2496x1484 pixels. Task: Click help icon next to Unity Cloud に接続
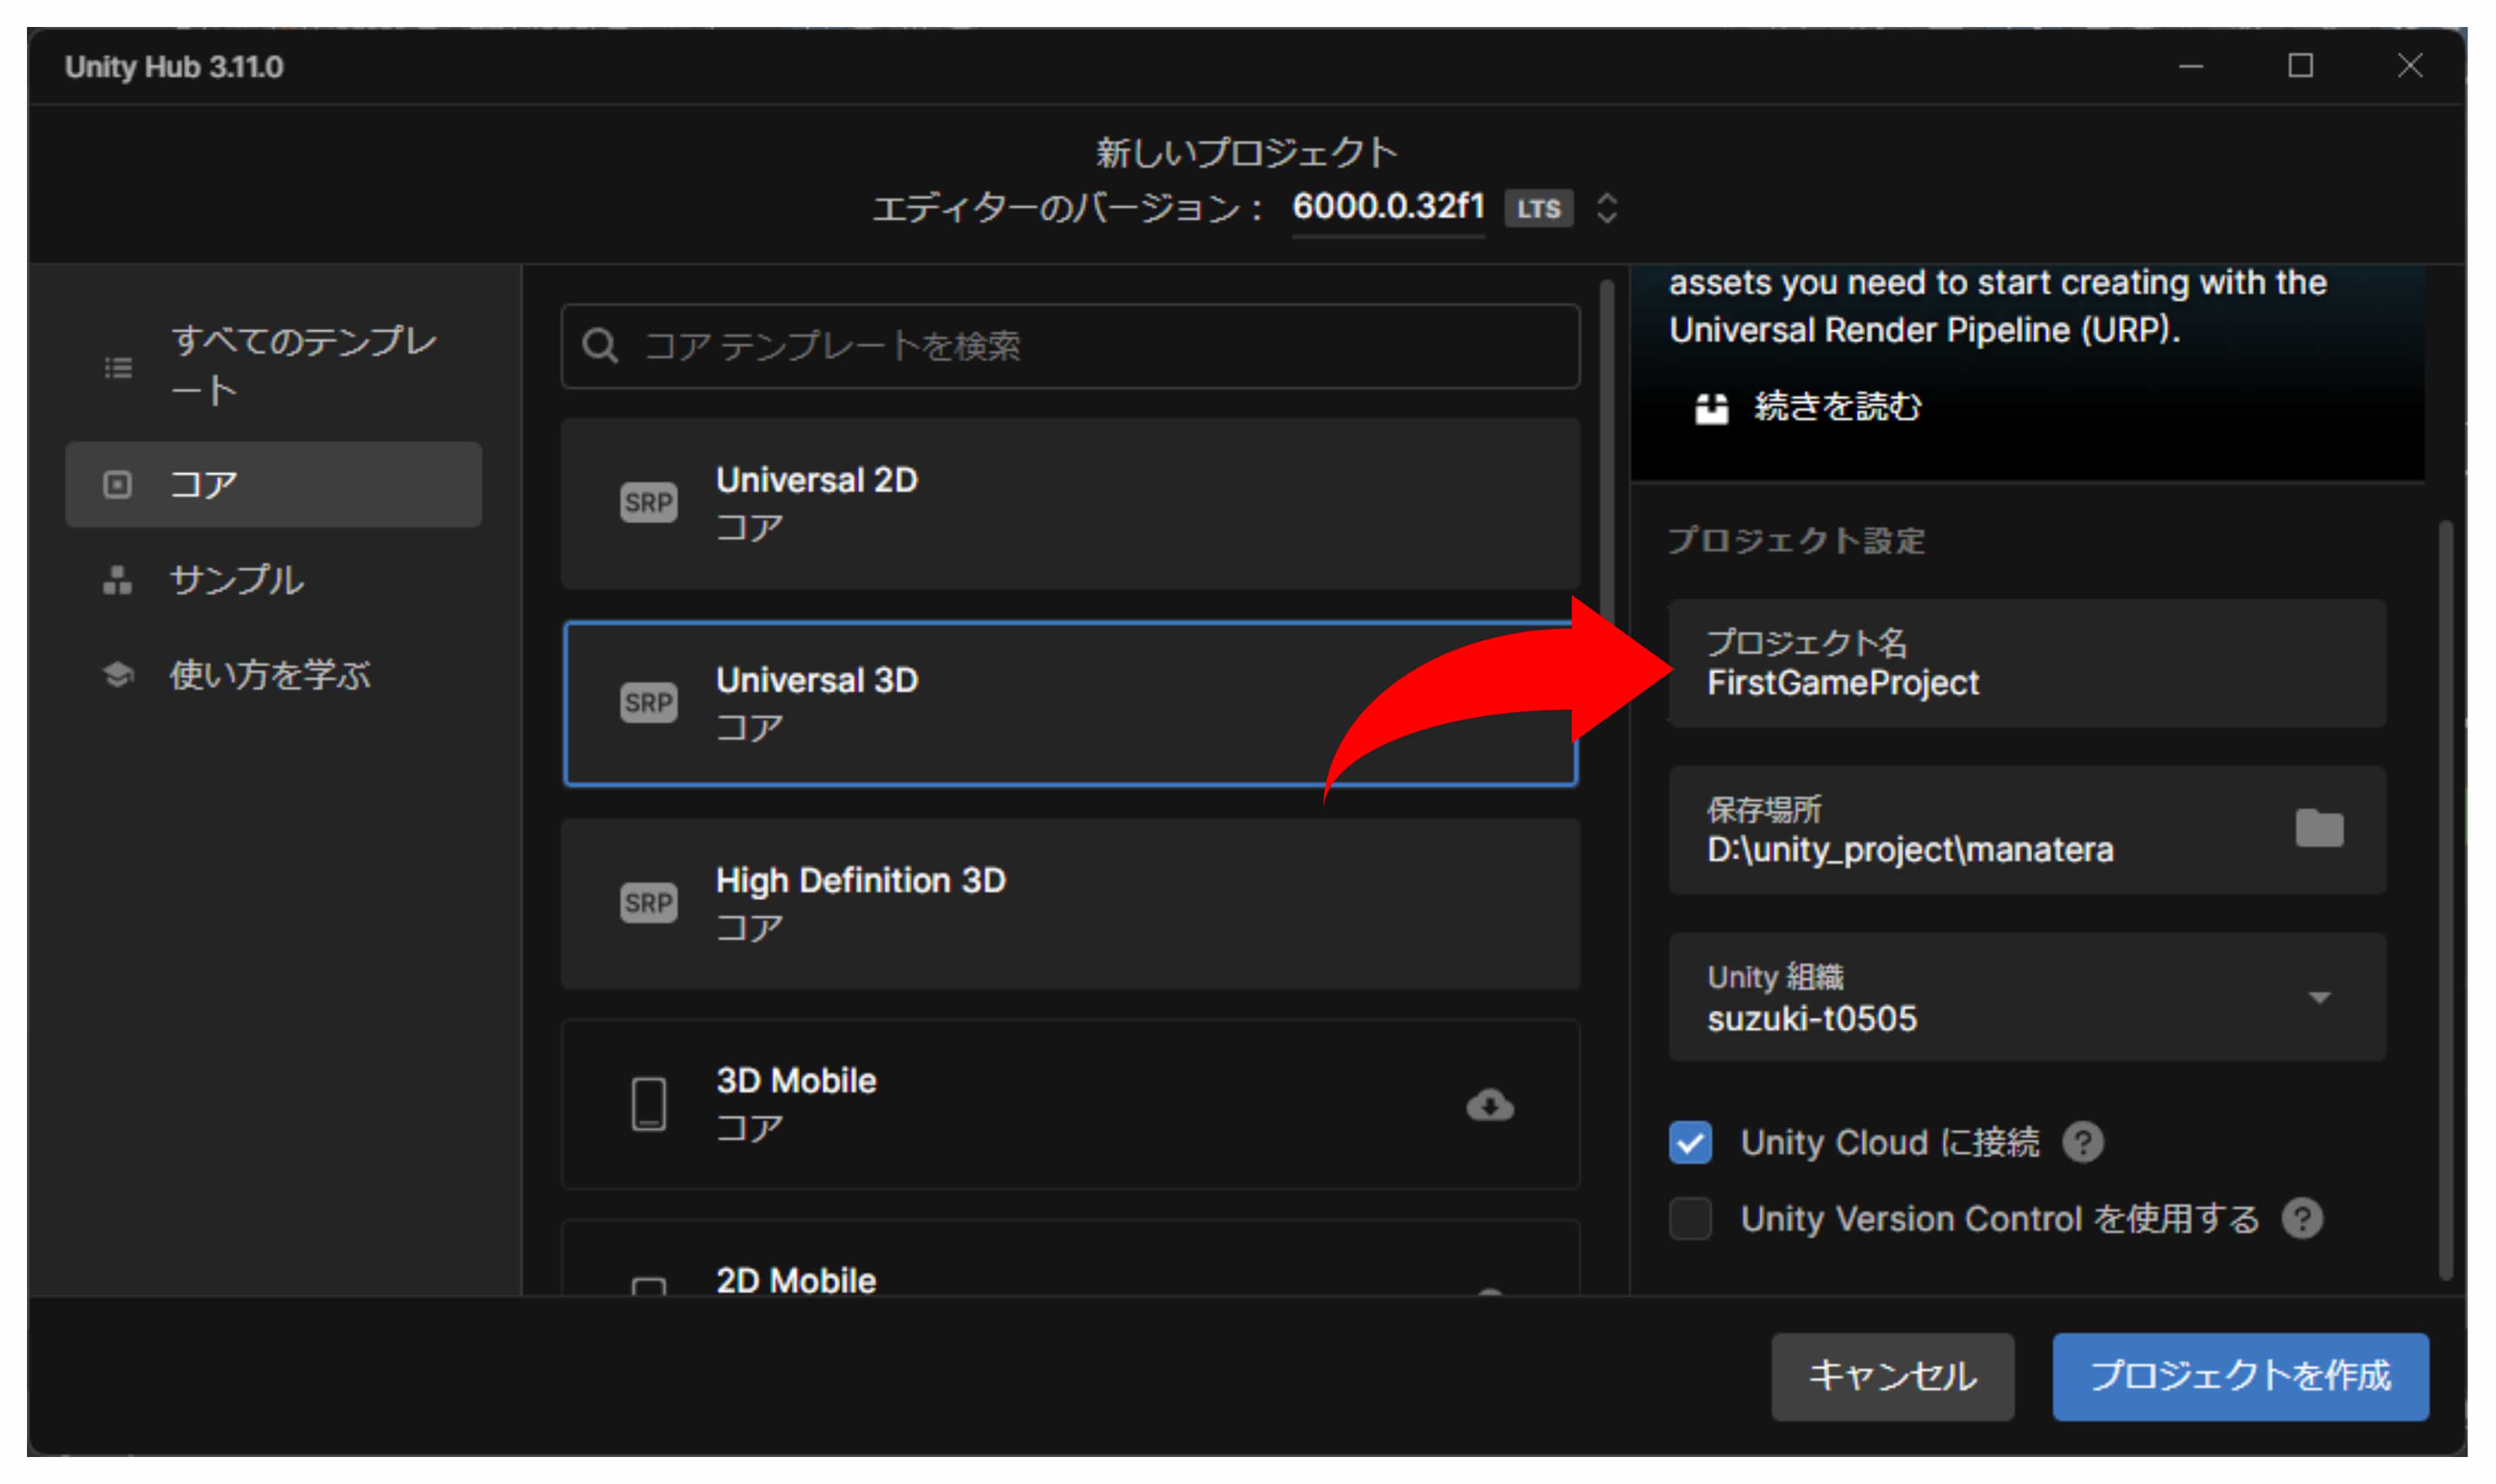pyautogui.click(x=2083, y=1142)
